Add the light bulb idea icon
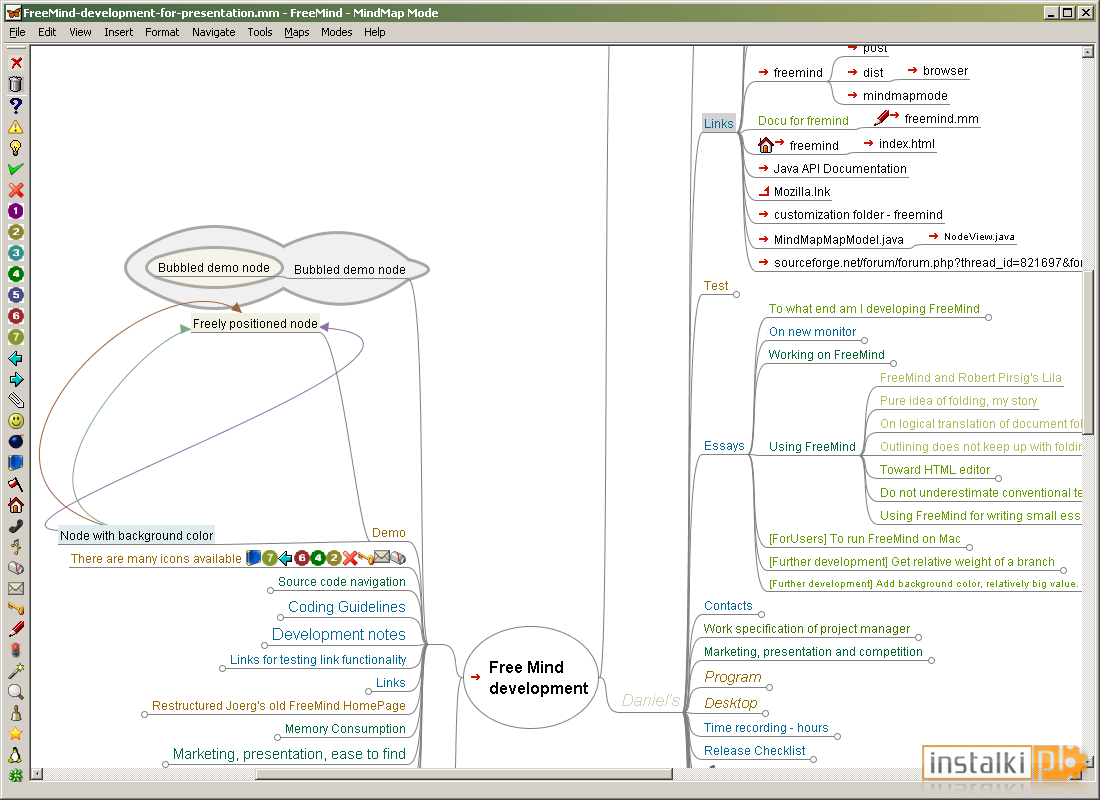 pyautogui.click(x=15, y=148)
